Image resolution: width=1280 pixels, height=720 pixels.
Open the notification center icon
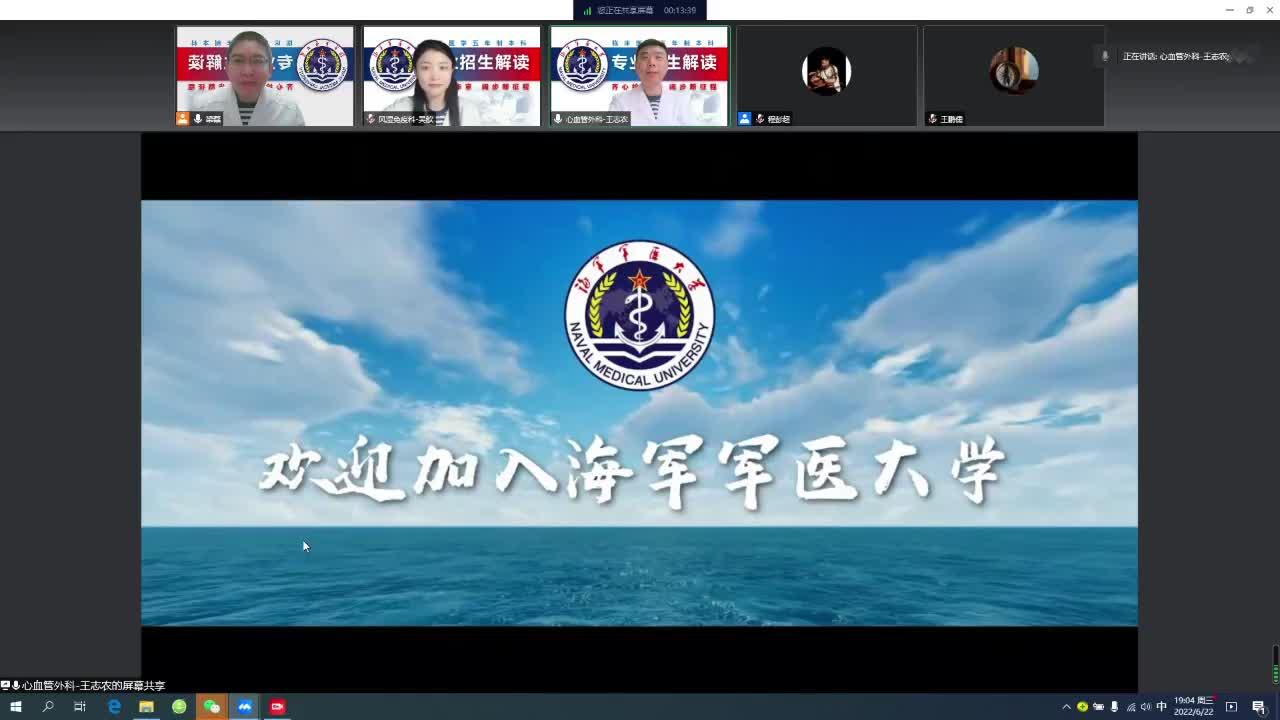1258,707
